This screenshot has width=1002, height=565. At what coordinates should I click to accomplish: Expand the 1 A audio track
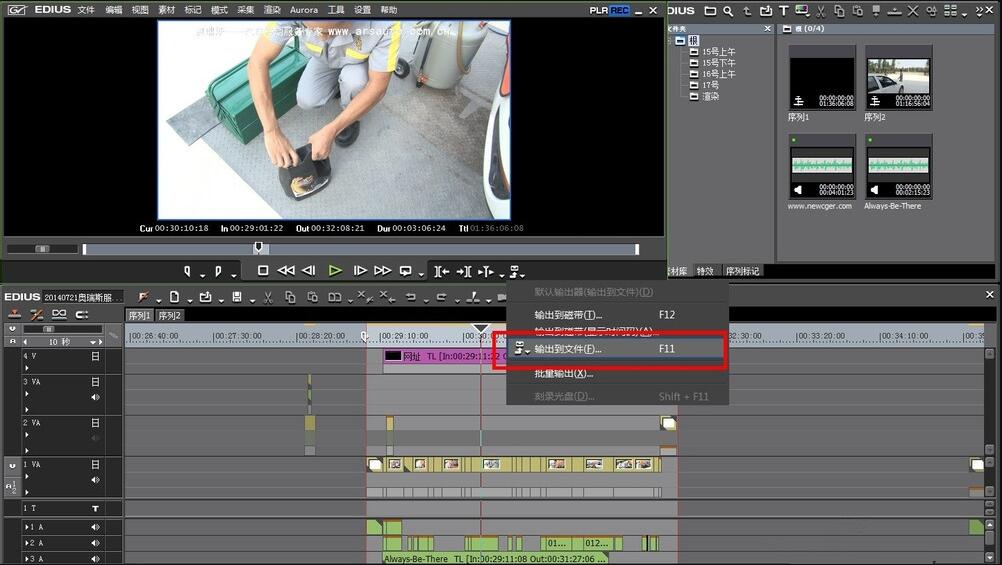coord(26,527)
